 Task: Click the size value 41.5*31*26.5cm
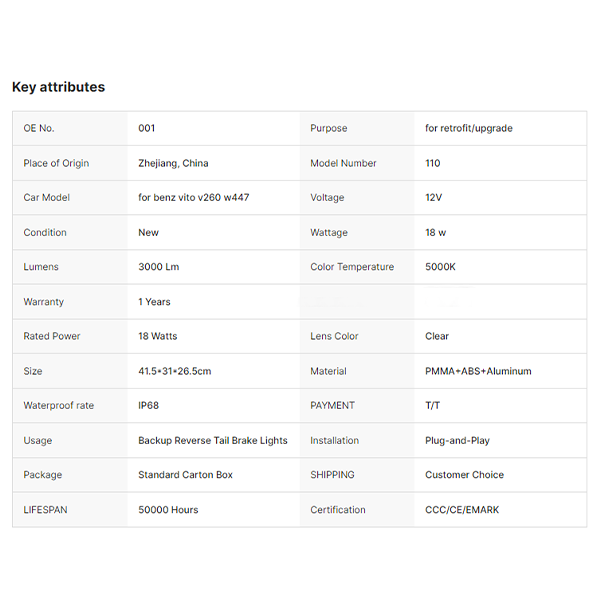tap(175, 371)
